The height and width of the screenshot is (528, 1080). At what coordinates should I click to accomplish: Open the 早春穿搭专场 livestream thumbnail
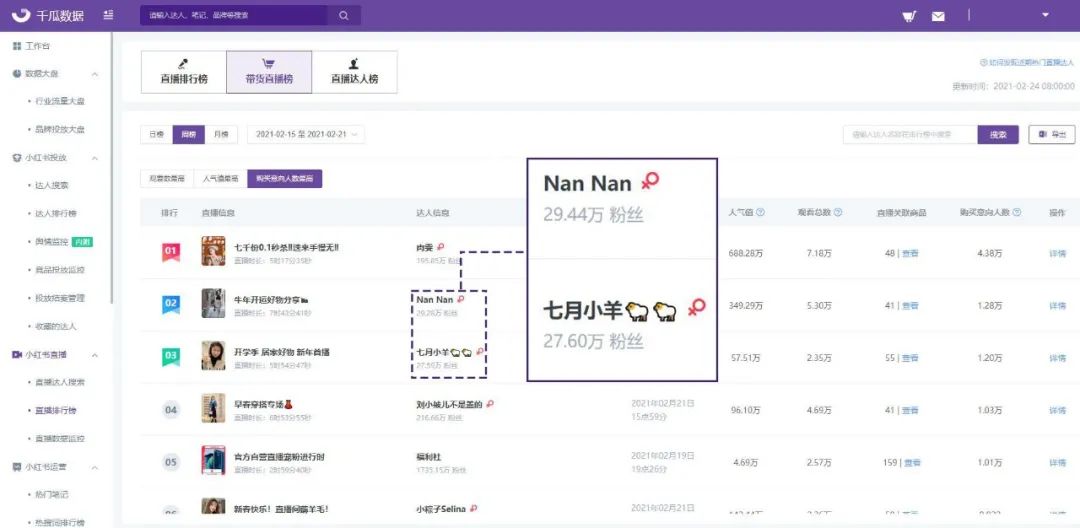[213, 408]
